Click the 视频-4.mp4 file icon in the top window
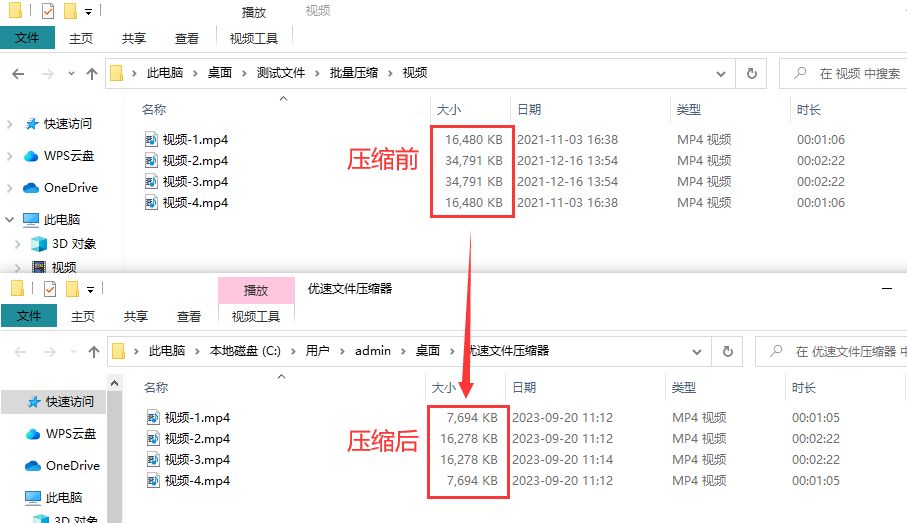 pos(151,202)
